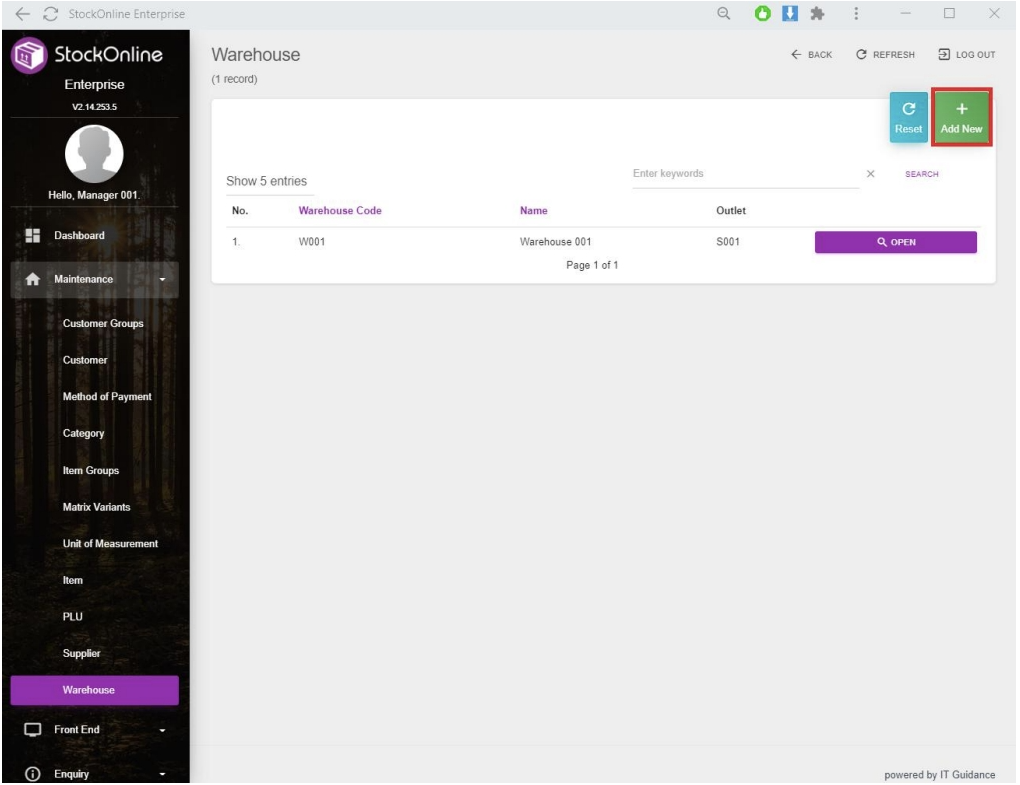Click the Enquiry info icon
This screenshot has width=1020, height=785.
point(32,774)
